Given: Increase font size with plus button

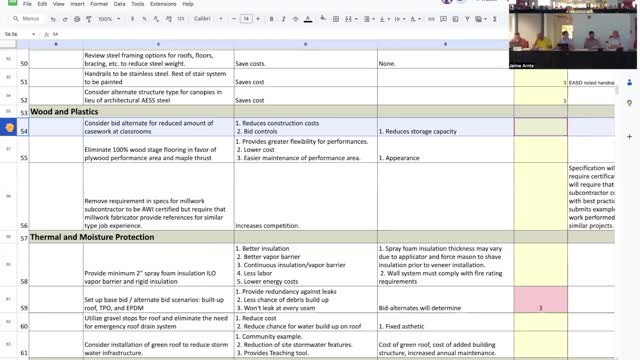Looking at the screenshot, I should pos(258,19).
